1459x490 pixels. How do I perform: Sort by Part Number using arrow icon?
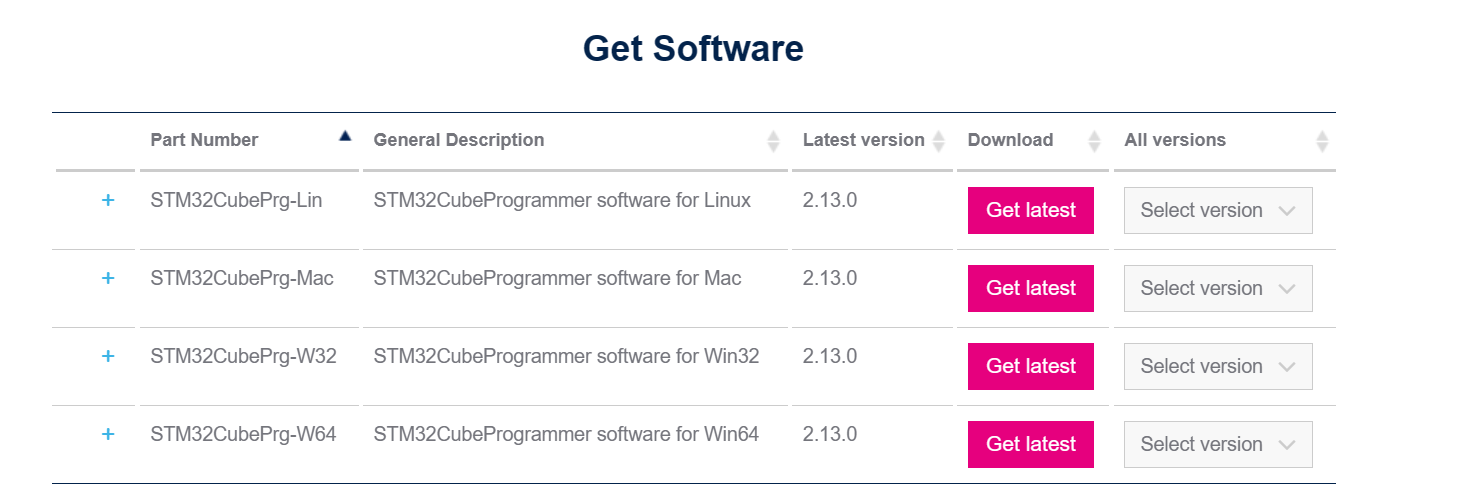pos(345,136)
